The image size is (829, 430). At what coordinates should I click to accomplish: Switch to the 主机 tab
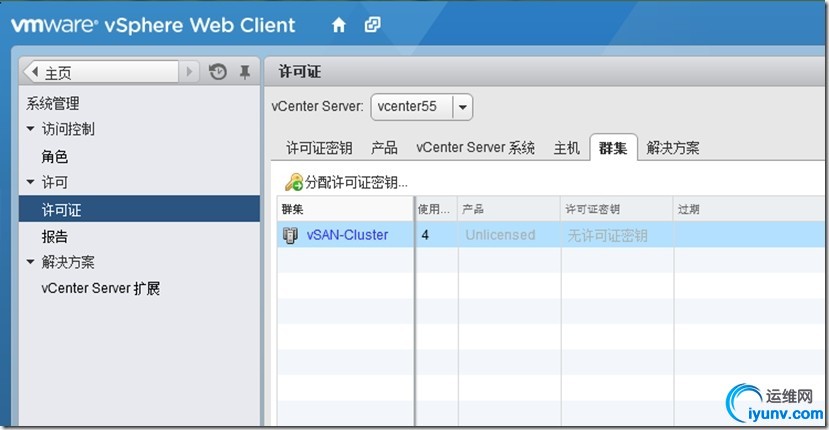tap(566, 148)
